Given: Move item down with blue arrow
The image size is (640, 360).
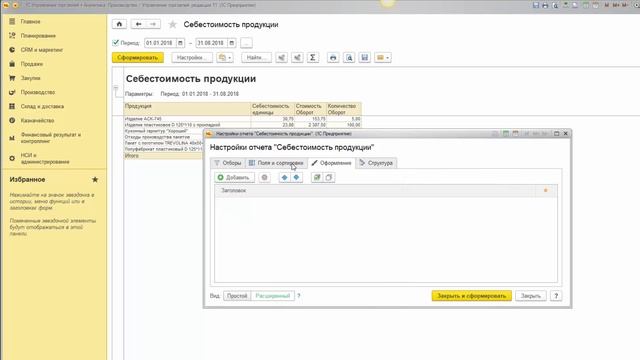Looking at the screenshot, I should 296,178.
